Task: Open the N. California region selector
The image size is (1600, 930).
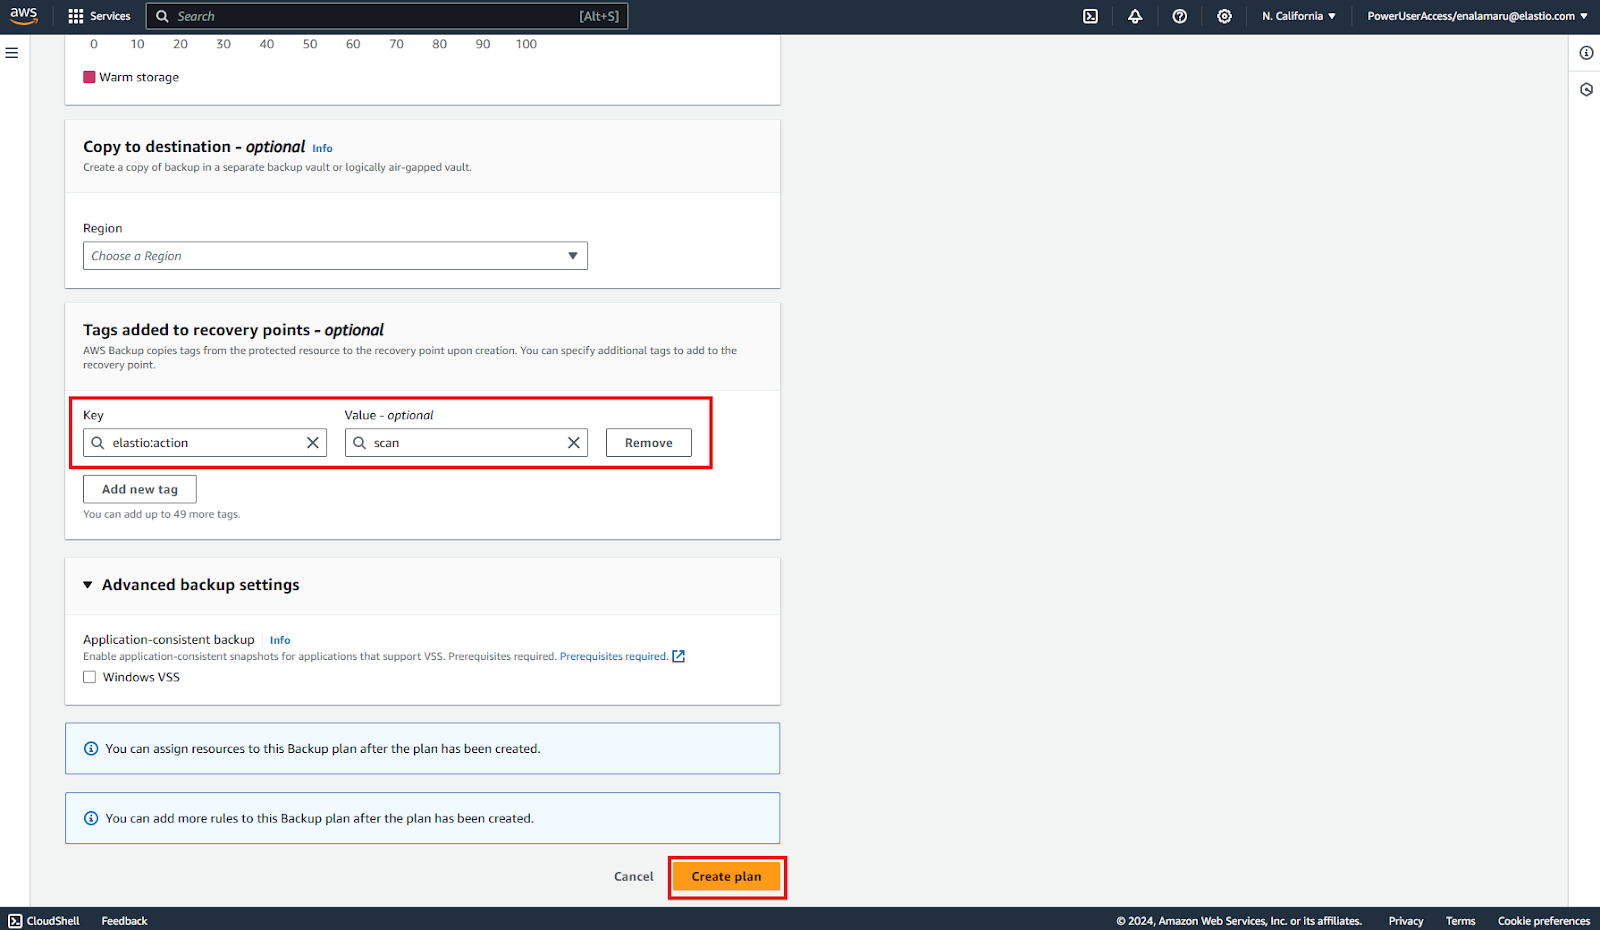Action: pos(1298,16)
